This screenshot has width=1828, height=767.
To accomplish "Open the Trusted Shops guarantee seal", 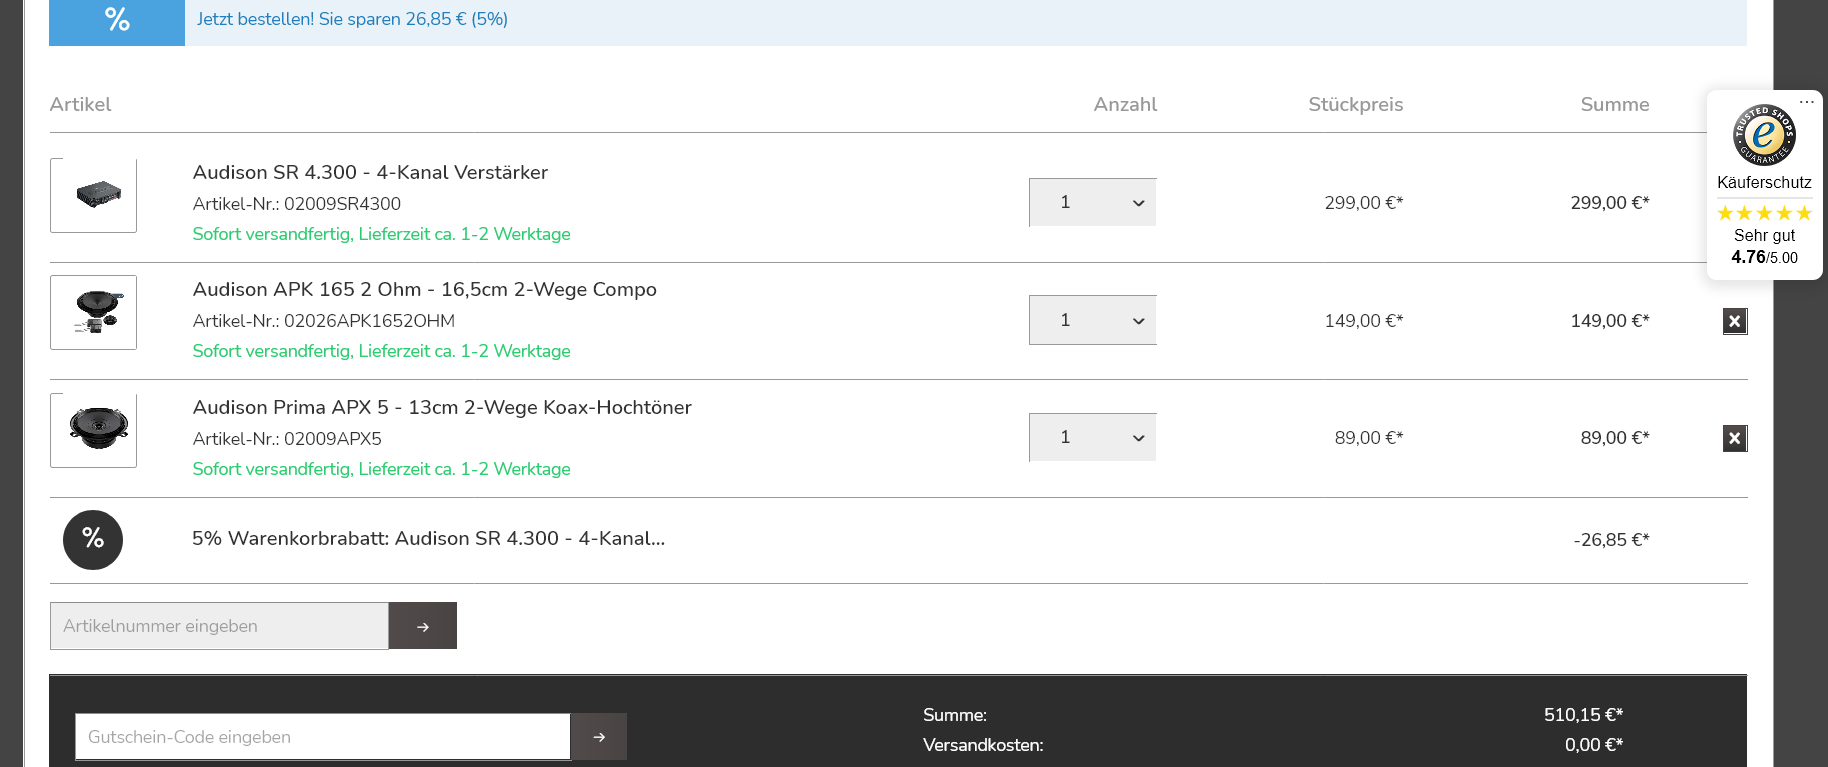I will [x=1764, y=135].
